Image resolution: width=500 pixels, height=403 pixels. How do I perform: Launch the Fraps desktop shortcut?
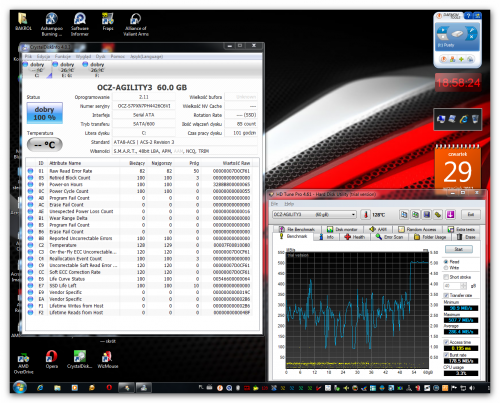coord(108,22)
